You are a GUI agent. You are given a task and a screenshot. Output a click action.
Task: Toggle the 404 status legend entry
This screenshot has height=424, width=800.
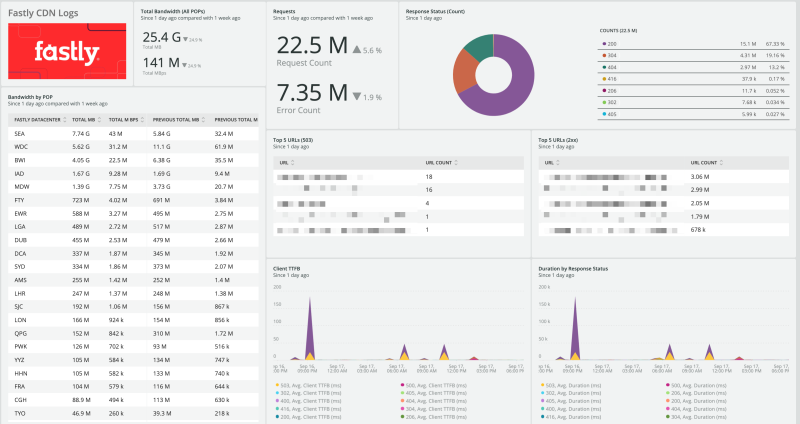point(612,66)
